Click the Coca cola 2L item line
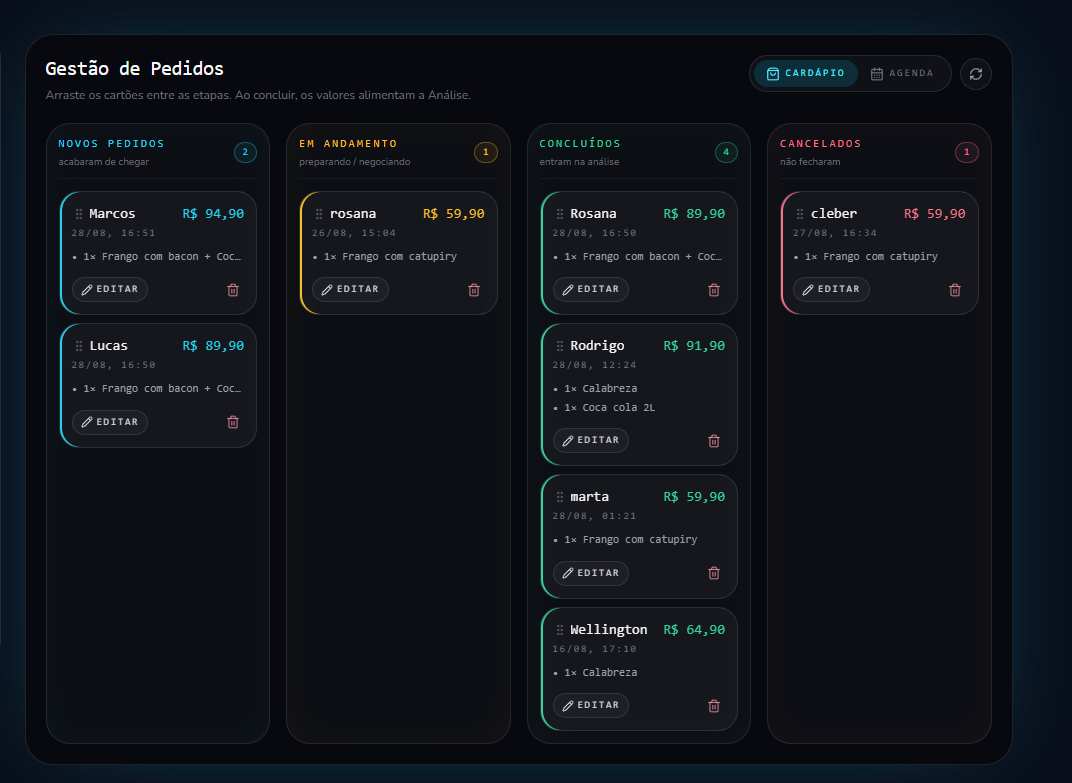Viewport: 1072px width, 783px height. coord(609,408)
